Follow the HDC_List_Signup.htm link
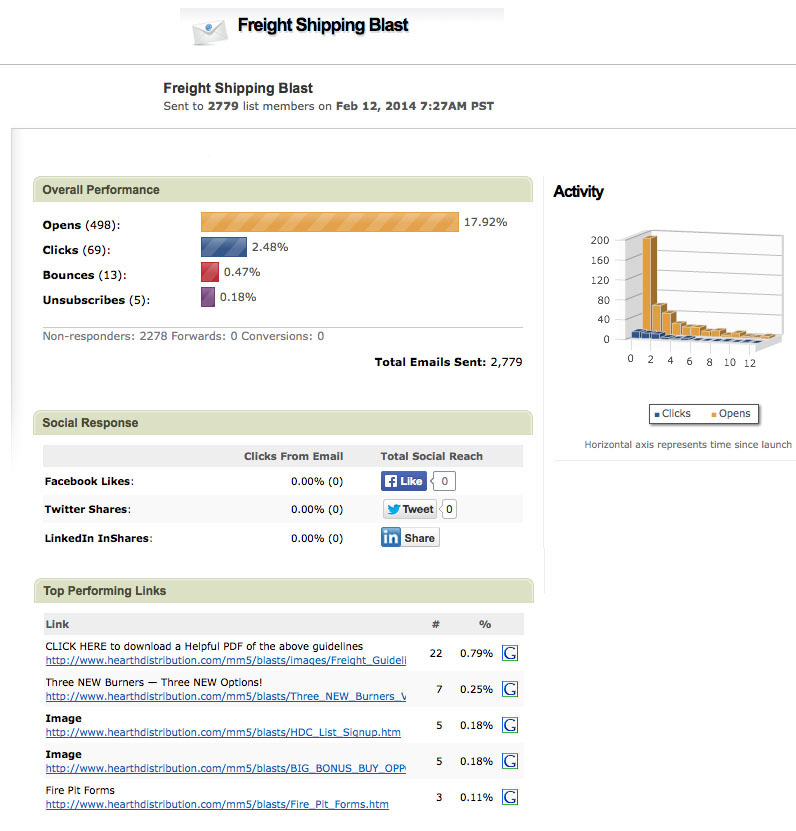 point(222,732)
